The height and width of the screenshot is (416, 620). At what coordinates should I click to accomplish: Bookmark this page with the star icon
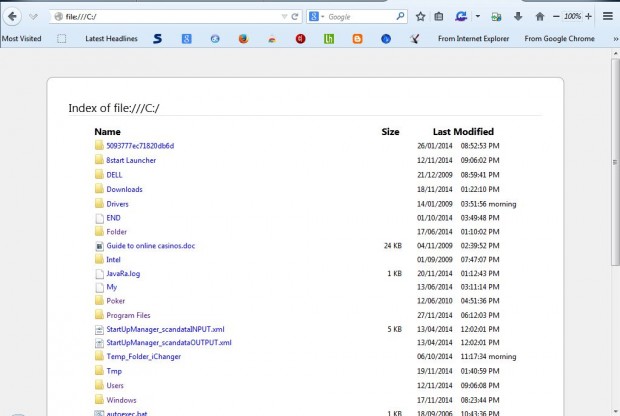click(x=421, y=17)
